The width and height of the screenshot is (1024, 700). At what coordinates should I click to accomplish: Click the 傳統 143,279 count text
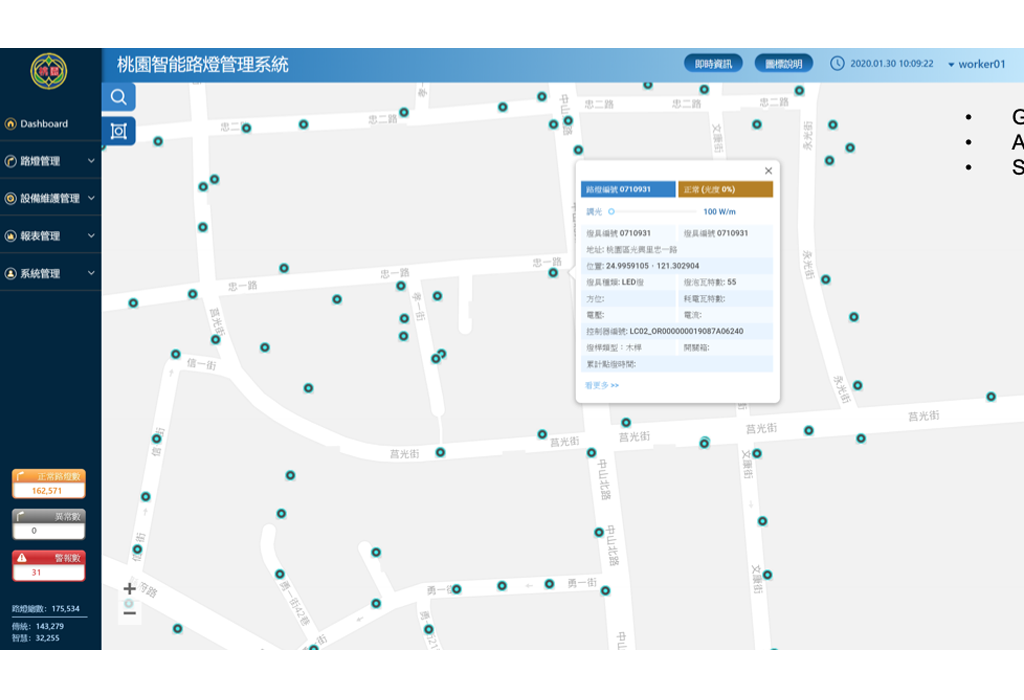pyautogui.click(x=37, y=626)
